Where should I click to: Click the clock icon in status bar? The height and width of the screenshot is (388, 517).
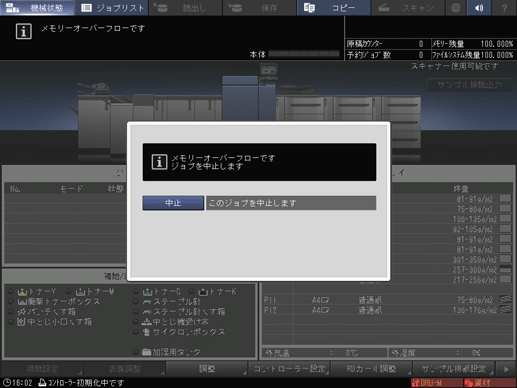tap(7, 383)
